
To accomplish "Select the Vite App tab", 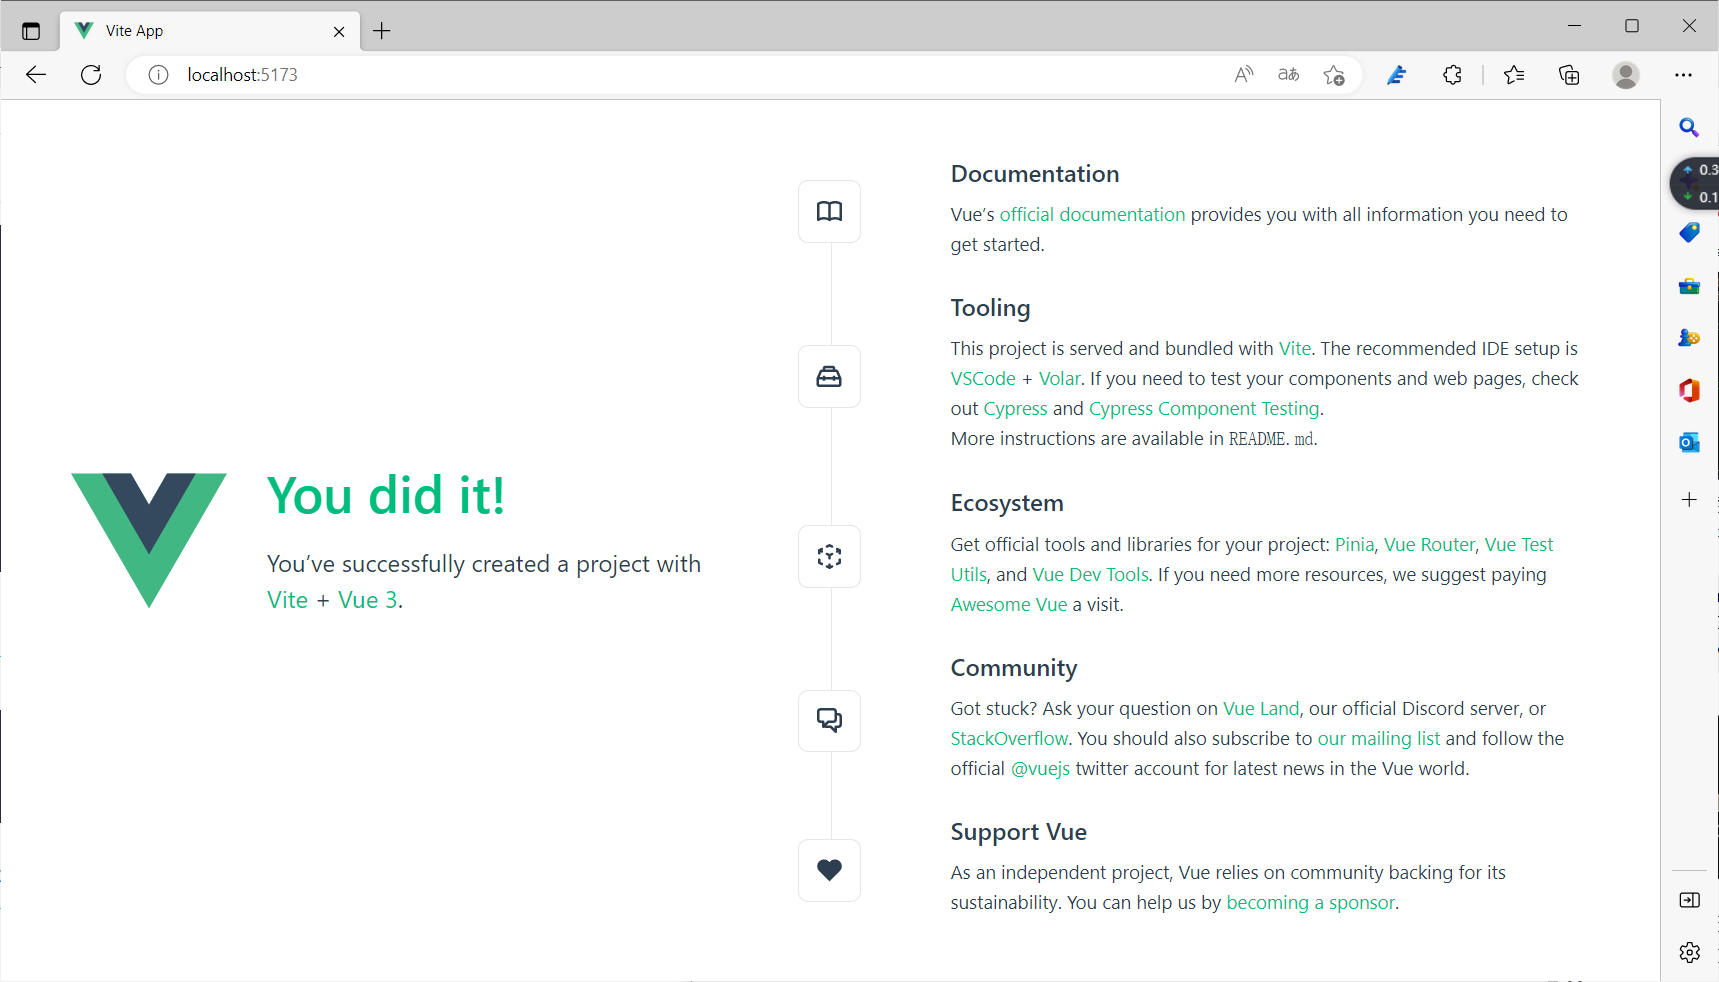I will (210, 31).
